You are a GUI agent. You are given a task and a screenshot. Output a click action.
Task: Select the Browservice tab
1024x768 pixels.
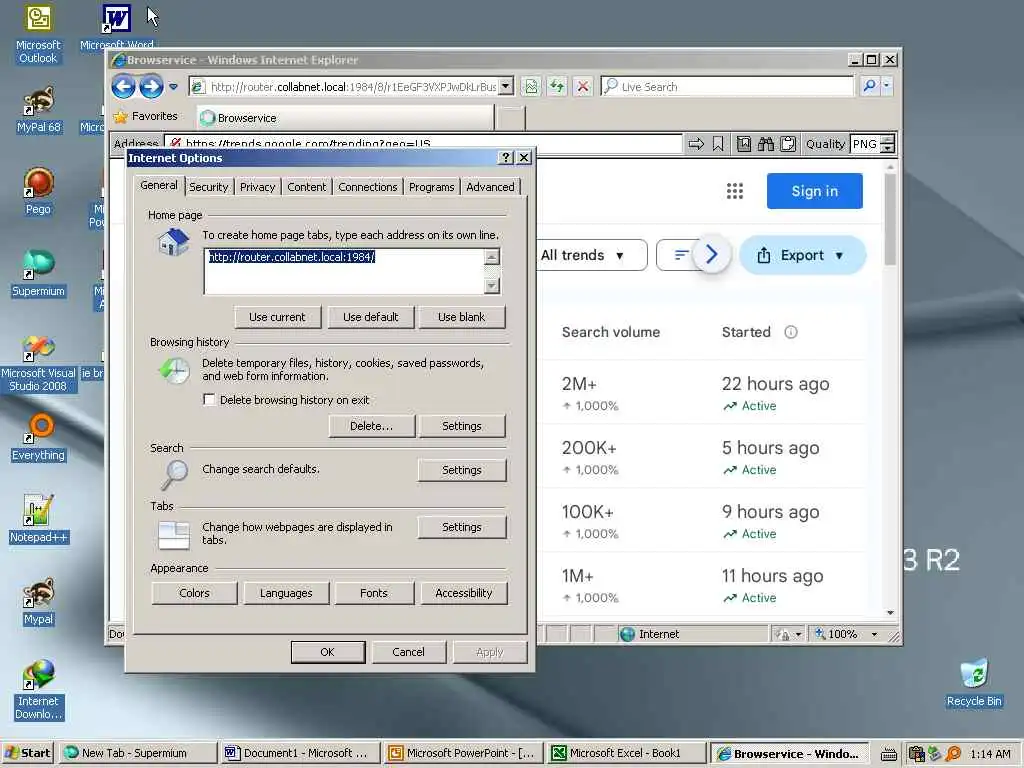tap(345, 118)
